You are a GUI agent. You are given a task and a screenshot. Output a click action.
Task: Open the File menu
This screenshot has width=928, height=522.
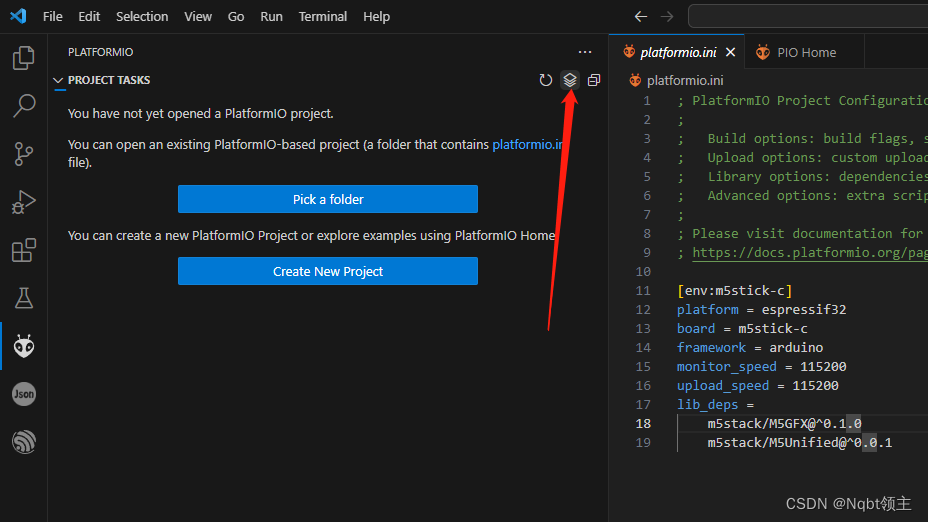pyautogui.click(x=53, y=17)
